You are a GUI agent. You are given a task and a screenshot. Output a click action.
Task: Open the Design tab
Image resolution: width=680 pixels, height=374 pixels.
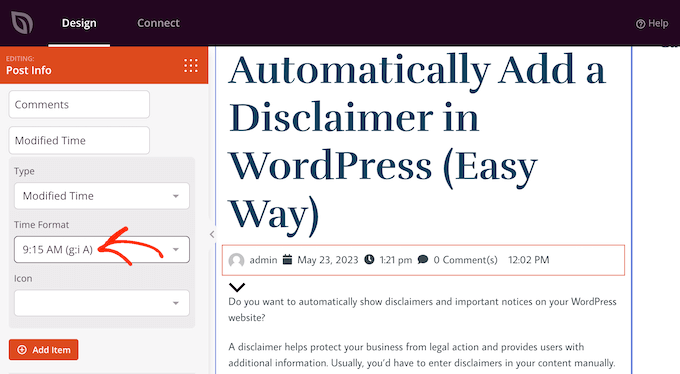pos(79,23)
